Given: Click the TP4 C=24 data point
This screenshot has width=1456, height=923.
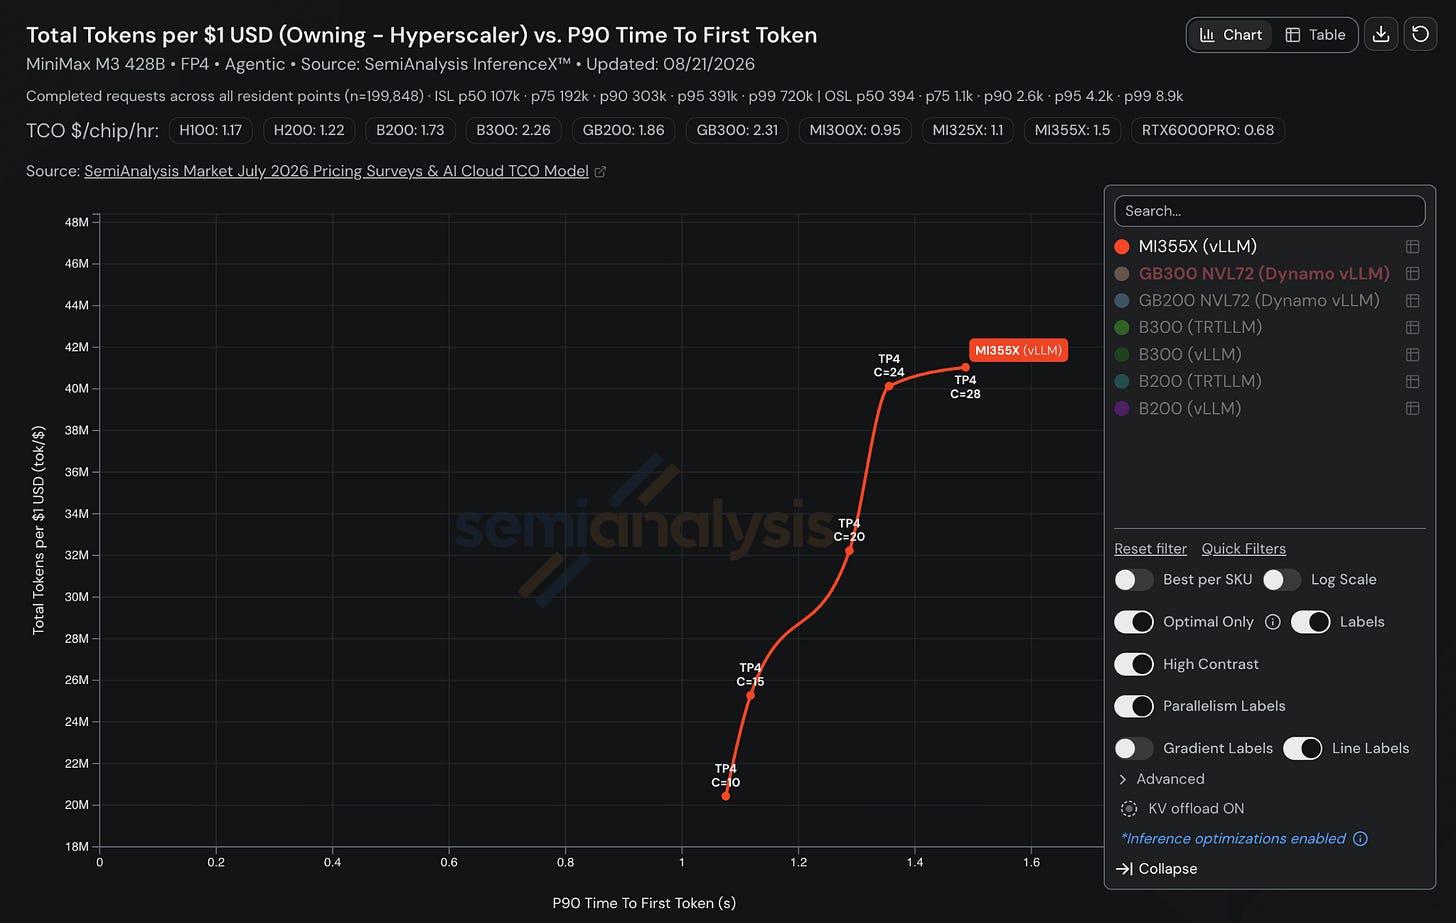Looking at the screenshot, I should point(889,386).
